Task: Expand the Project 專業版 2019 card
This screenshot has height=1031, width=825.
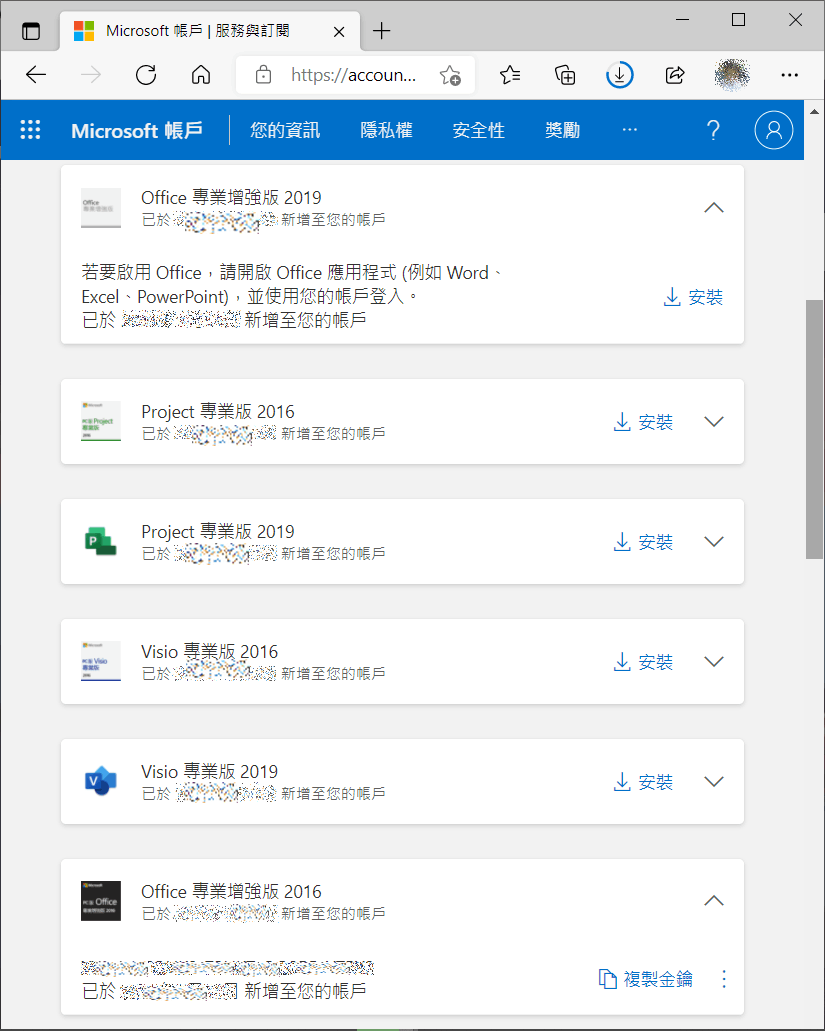Action: [714, 541]
